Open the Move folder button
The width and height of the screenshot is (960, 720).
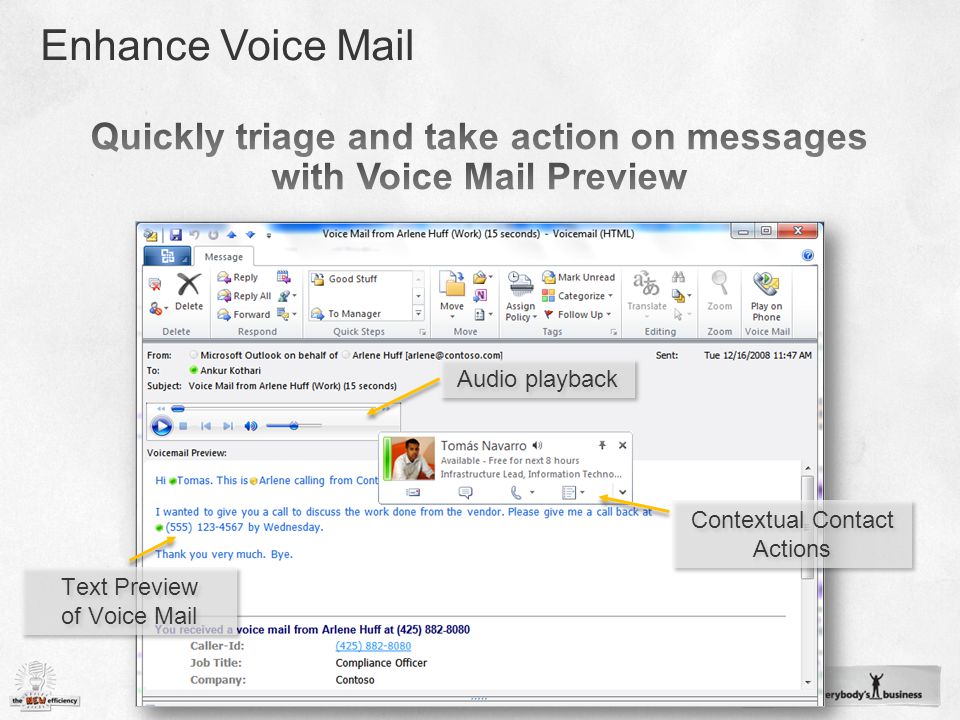click(x=452, y=295)
